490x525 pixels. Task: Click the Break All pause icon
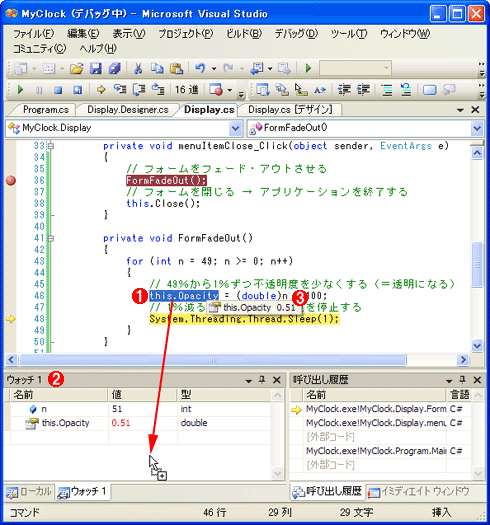point(39,90)
